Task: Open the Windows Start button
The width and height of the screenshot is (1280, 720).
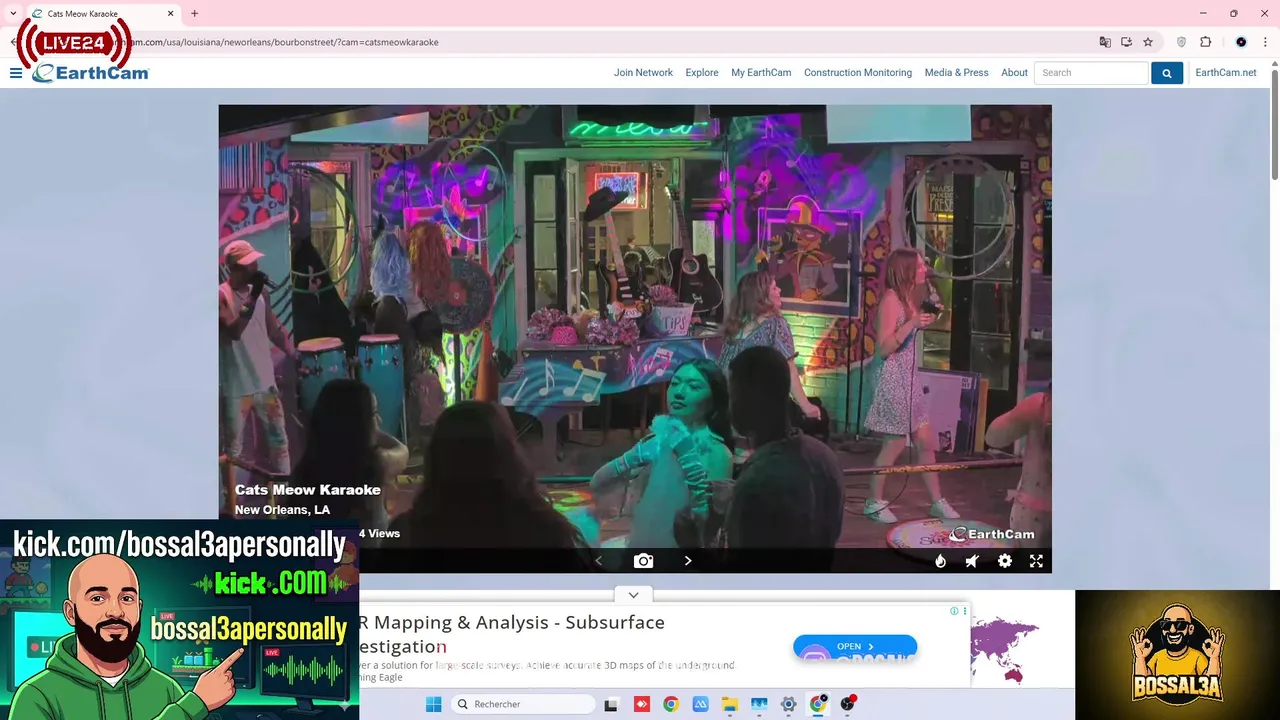Action: pos(433,704)
